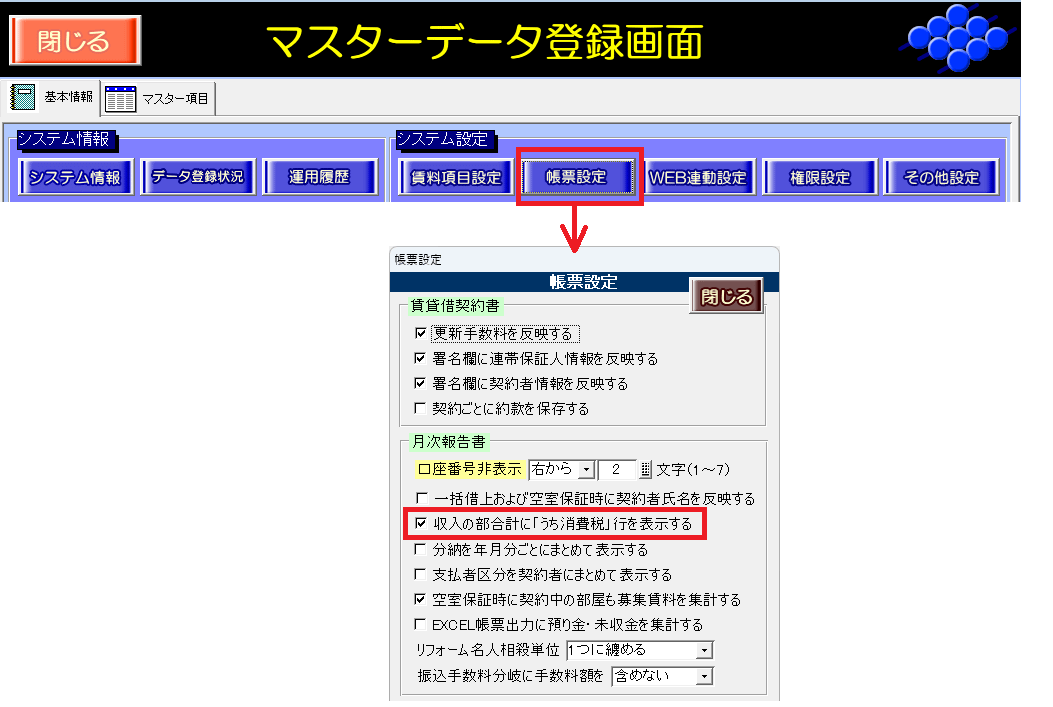Enable 契約ごとに約款を保存する option

[420, 408]
